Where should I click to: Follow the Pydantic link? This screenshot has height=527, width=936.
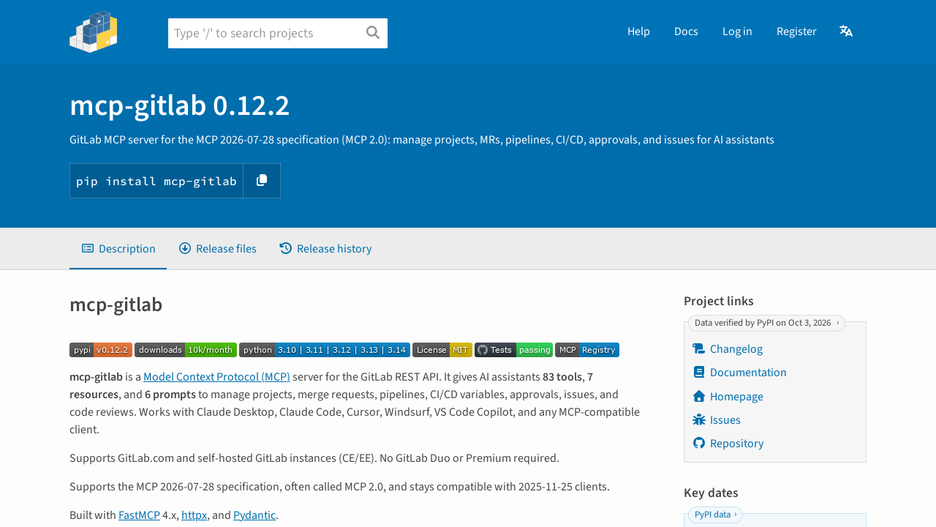[x=254, y=515]
